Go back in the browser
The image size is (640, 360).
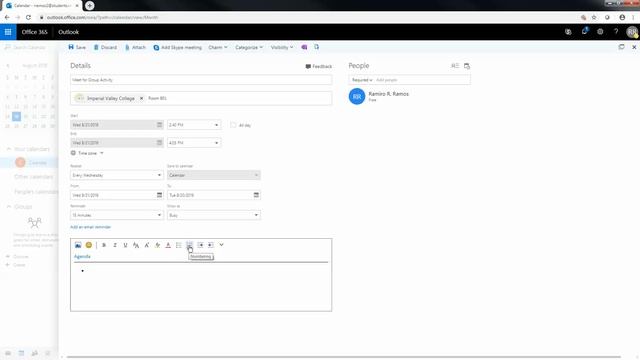(7, 17)
